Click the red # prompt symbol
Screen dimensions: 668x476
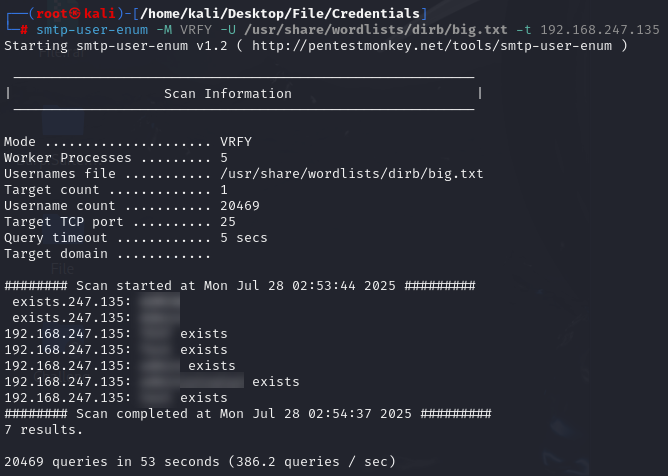pyautogui.click(x=23, y=30)
